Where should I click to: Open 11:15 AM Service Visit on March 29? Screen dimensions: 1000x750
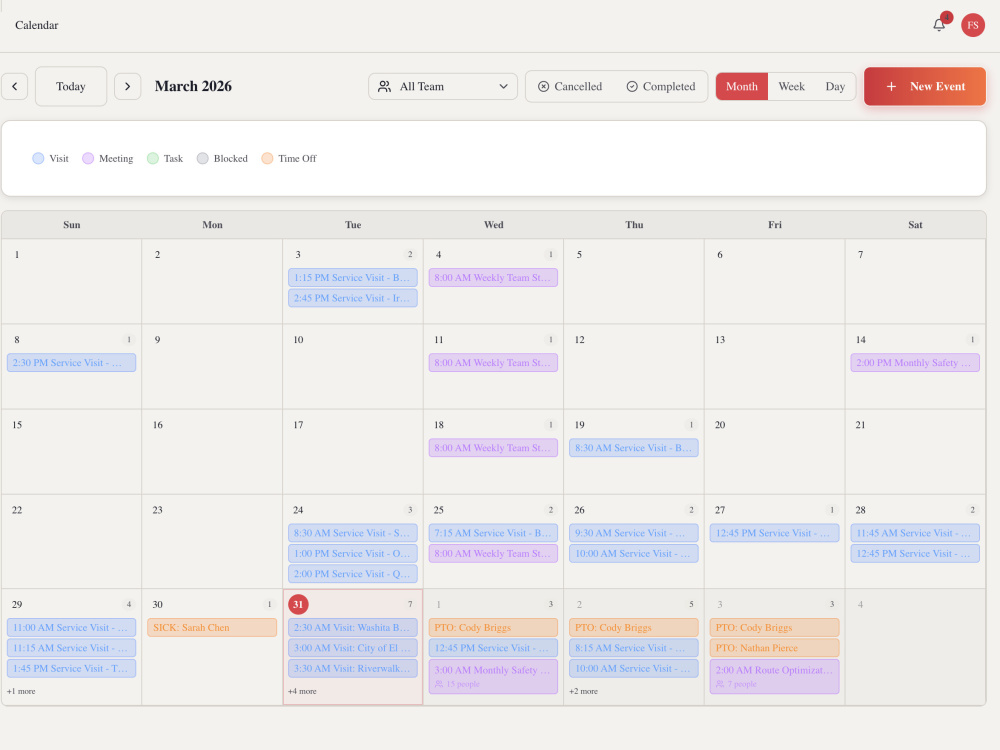click(x=71, y=648)
